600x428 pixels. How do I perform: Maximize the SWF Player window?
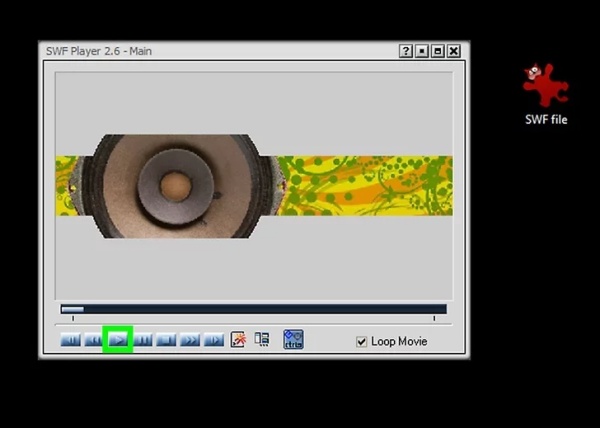tap(438, 51)
